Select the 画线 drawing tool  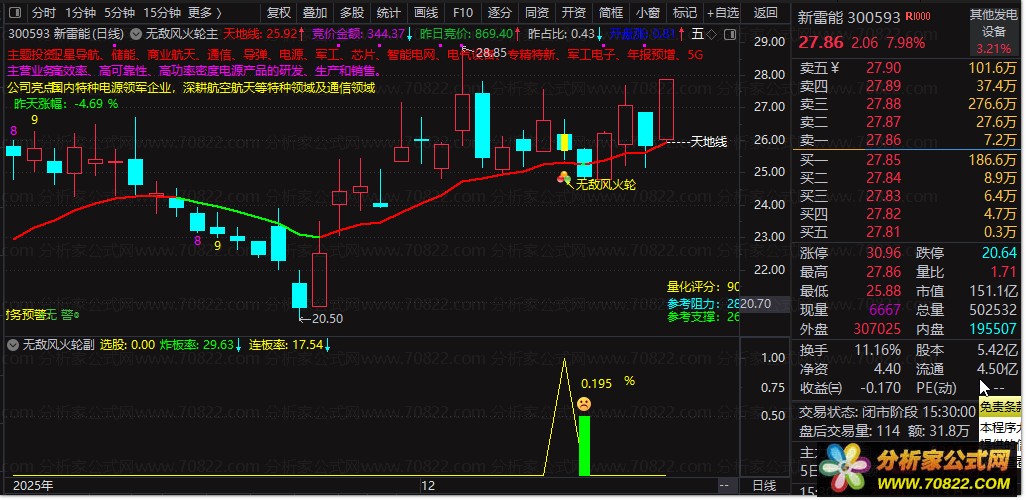tap(426, 12)
